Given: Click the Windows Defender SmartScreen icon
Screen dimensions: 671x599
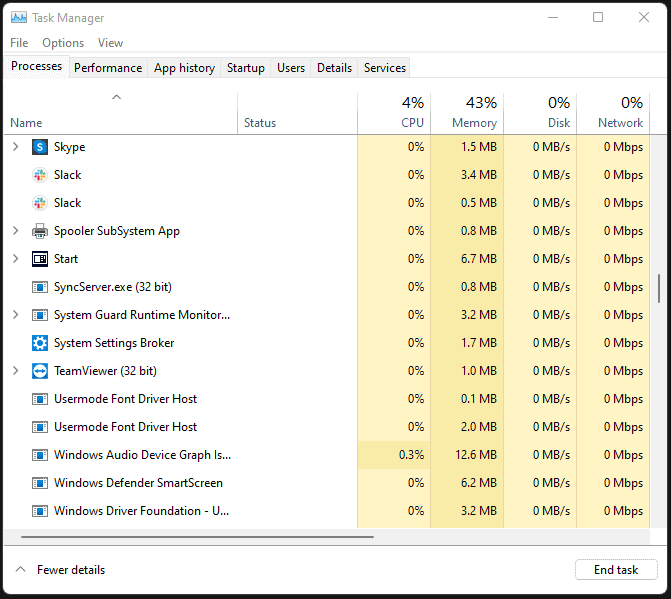Looking at the screenshot, I should click(x=40, y=483).
